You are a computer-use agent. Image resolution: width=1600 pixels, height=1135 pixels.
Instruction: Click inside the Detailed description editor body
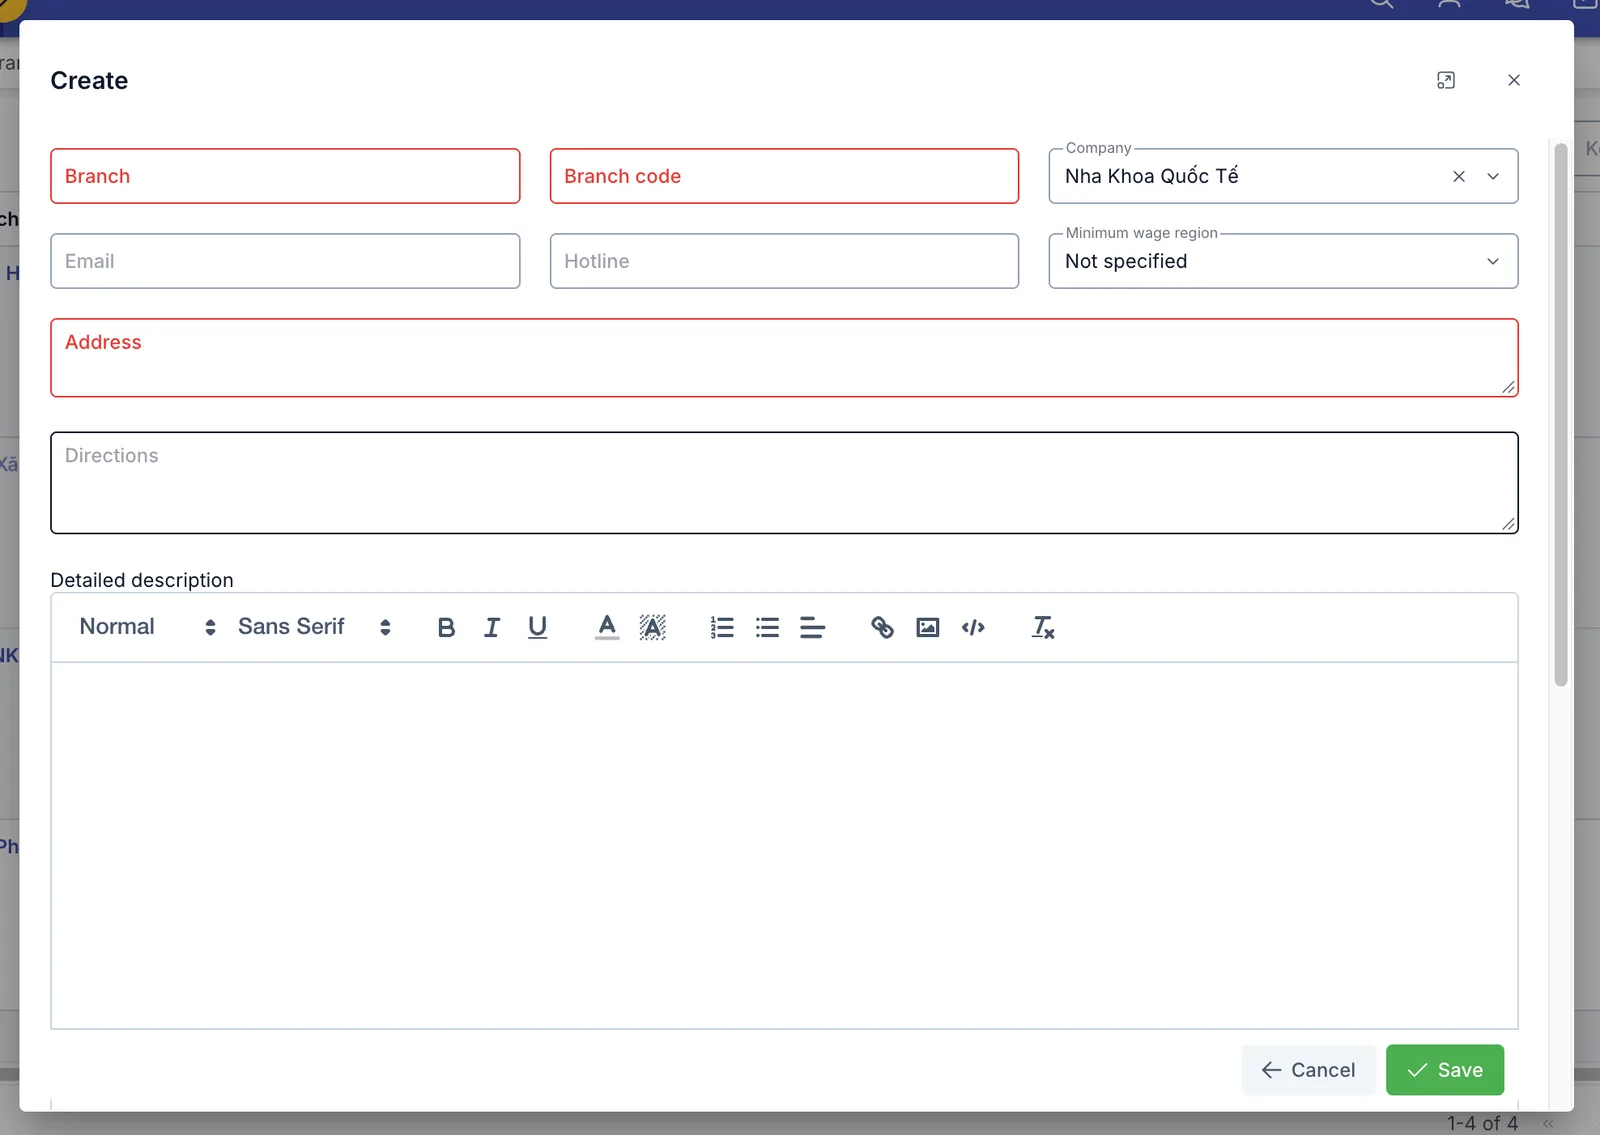coord(784,845)
